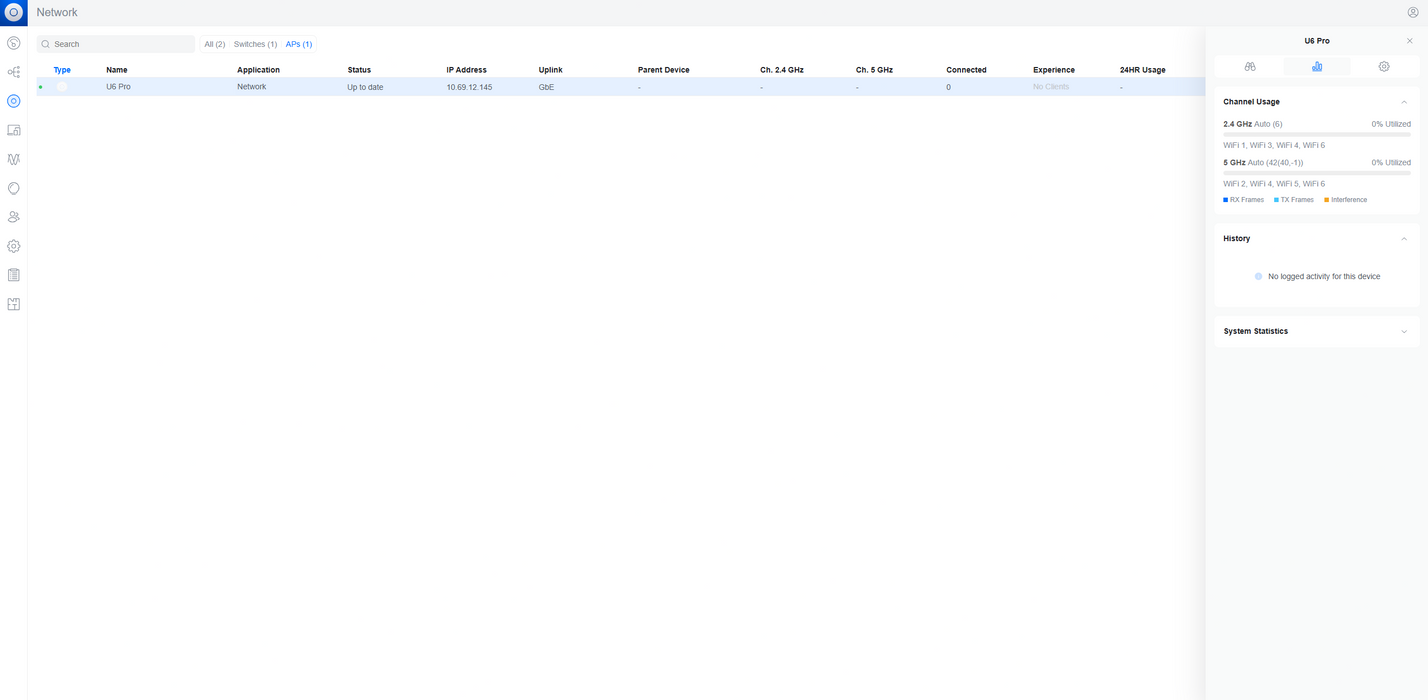Viewport: 1428px width, 700px height.
Task: Click the IP address 10.69.12.145
Action: pyautogui.click(x=469, y=87)
